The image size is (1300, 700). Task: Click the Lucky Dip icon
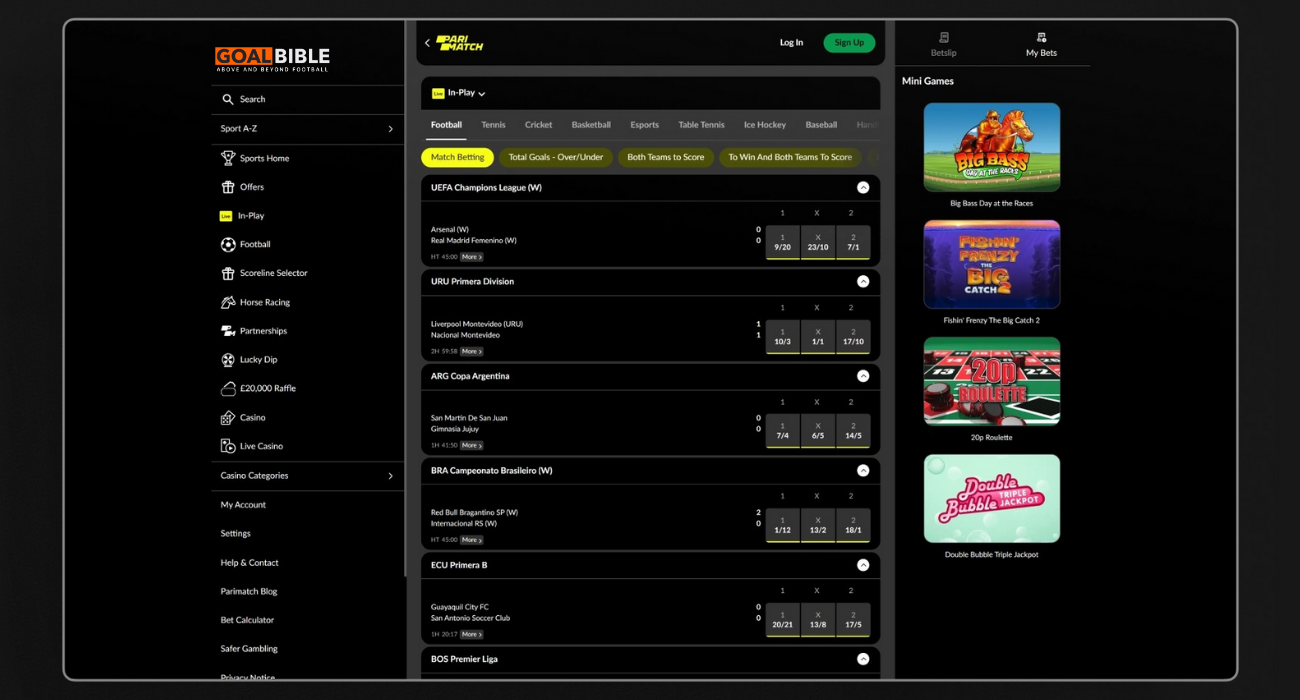pos(228,360)
